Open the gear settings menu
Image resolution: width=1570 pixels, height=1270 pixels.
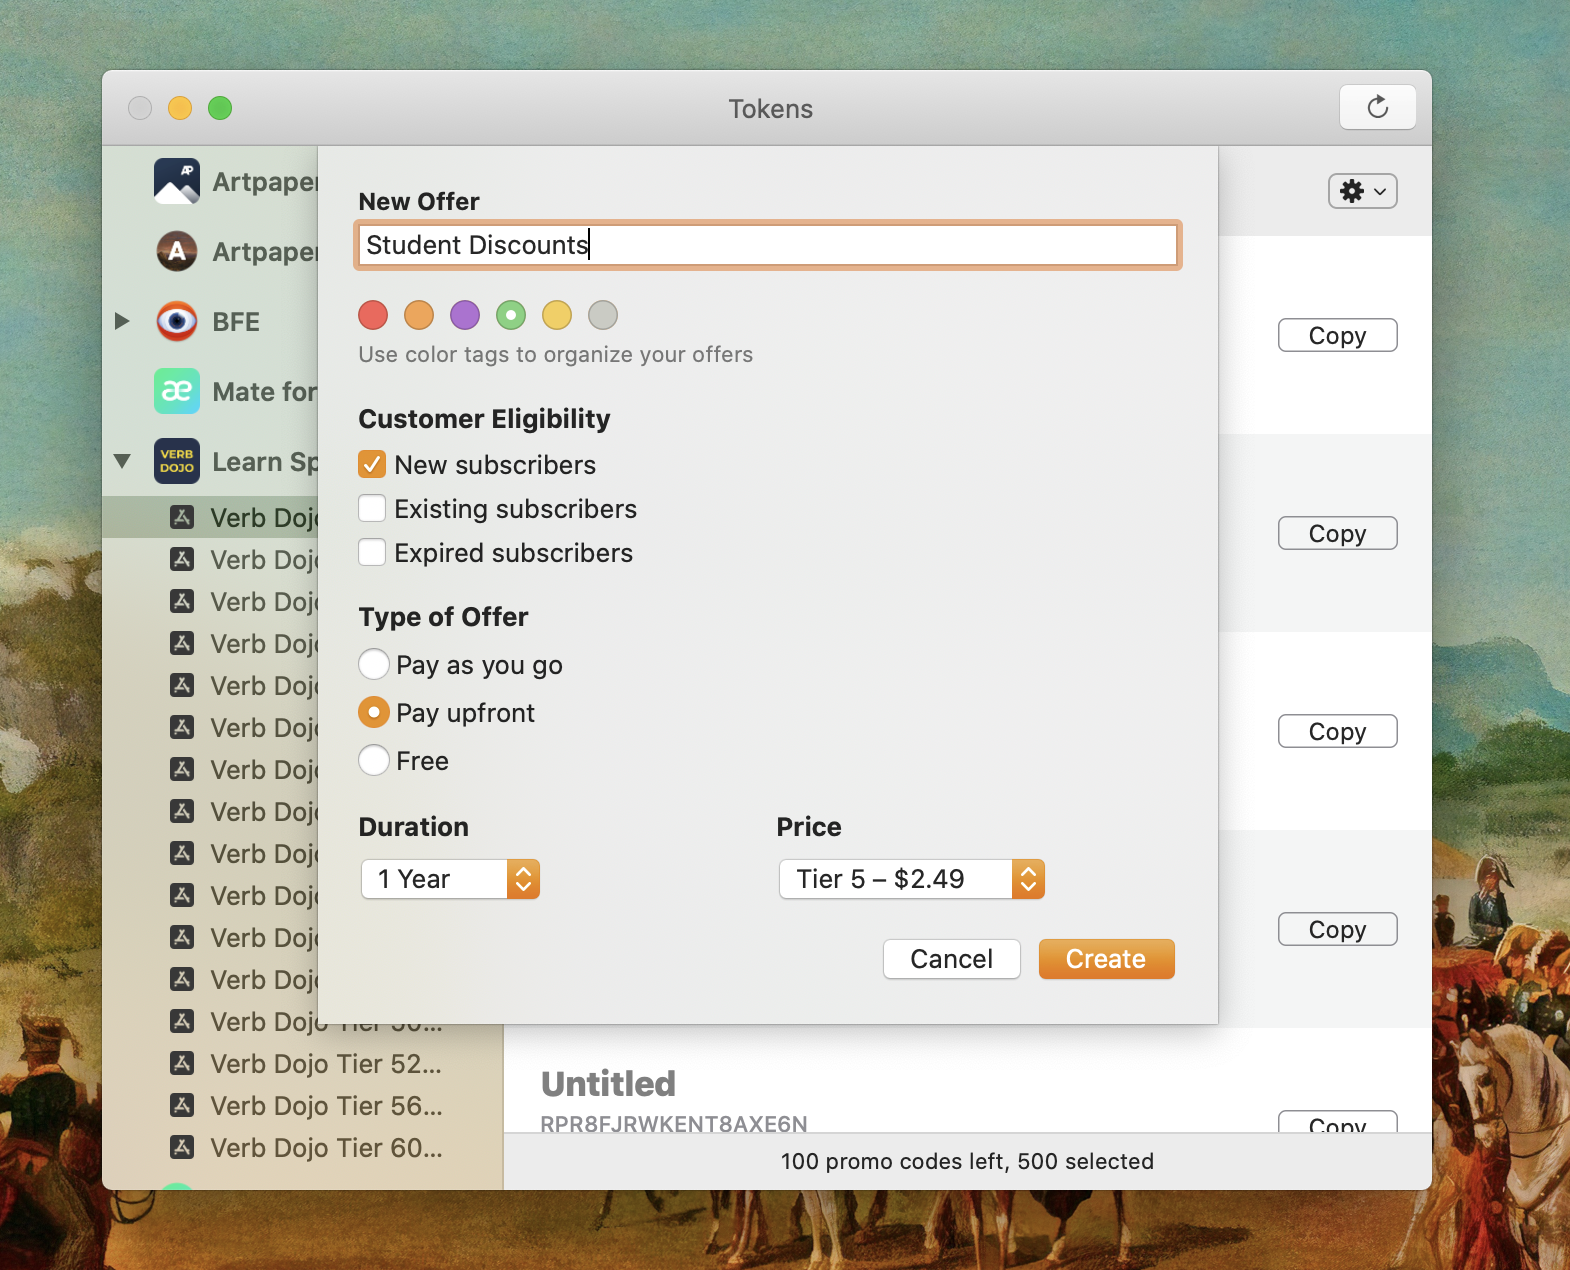click(x=1362, y=191)
